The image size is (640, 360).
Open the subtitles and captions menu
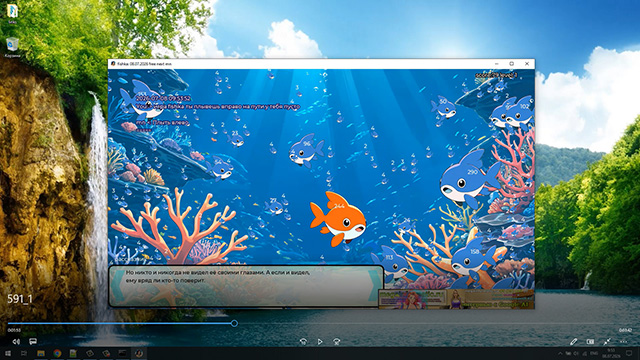pyautogui.click(x=33, y=341)
